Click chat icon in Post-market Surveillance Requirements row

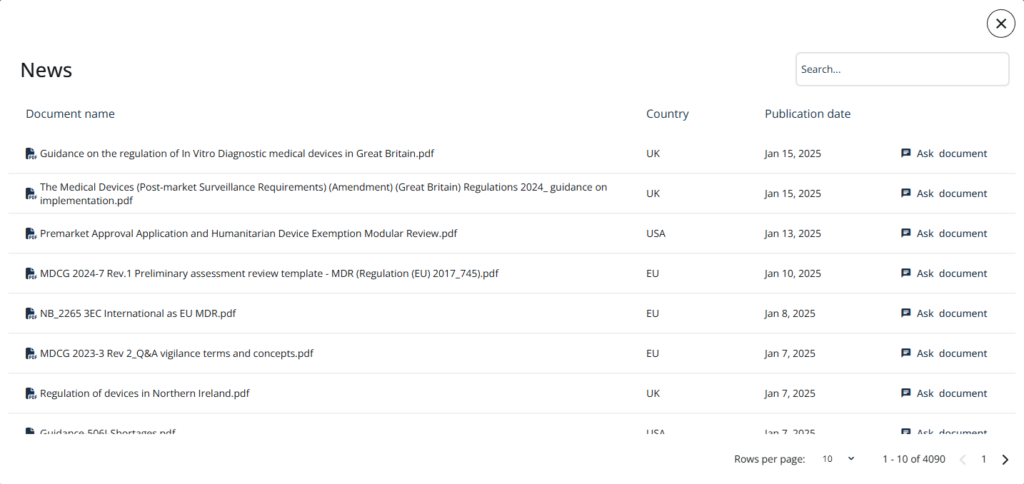coord(906,193)
